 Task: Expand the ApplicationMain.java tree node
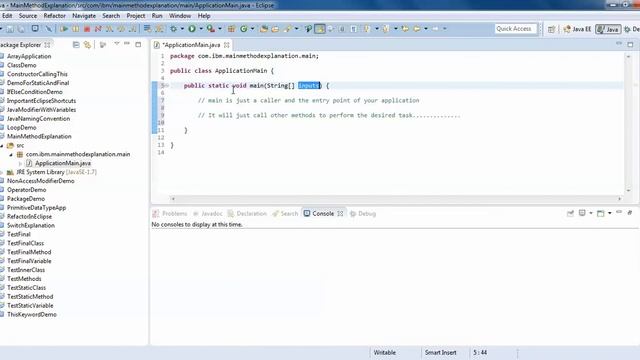(x=20, y=163)
